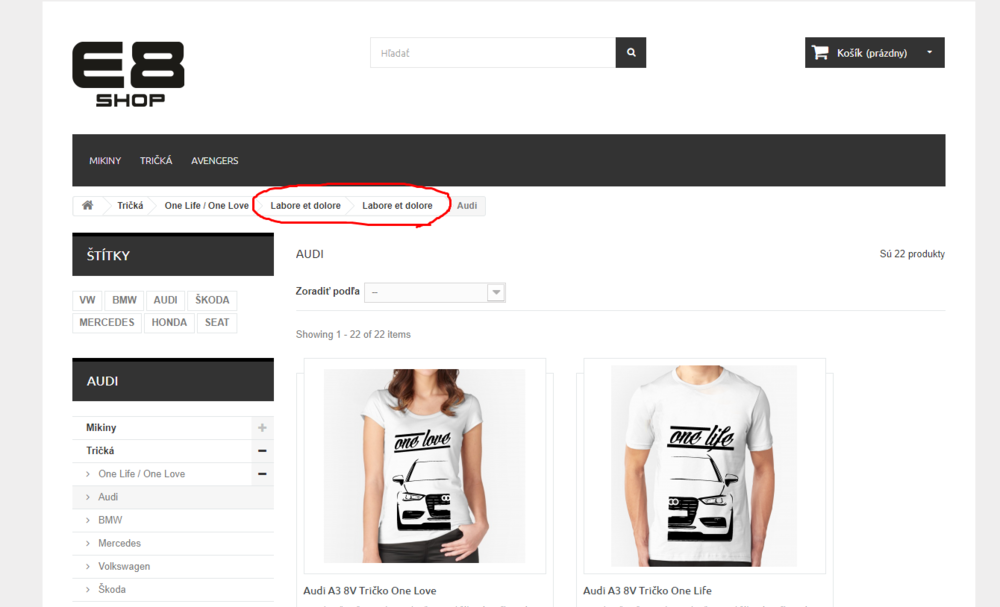Click the AUDI page heading

pos(310,254)
